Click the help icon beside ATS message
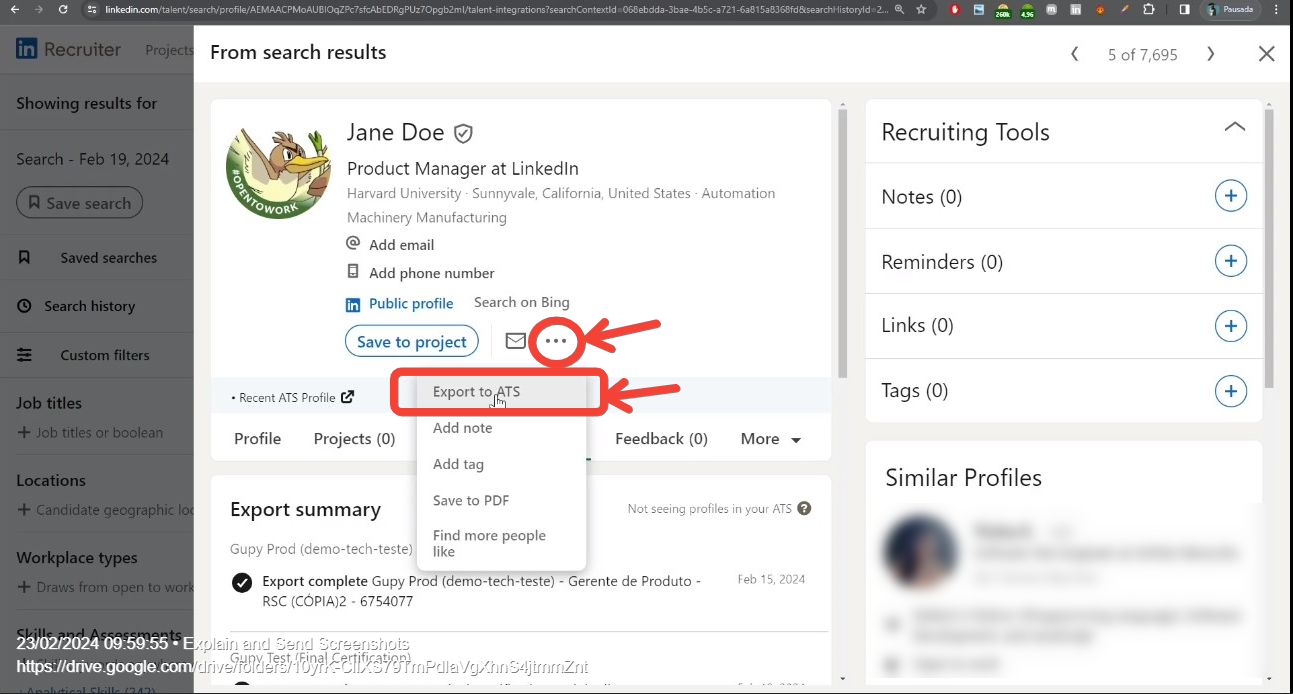 click(804, 508)
